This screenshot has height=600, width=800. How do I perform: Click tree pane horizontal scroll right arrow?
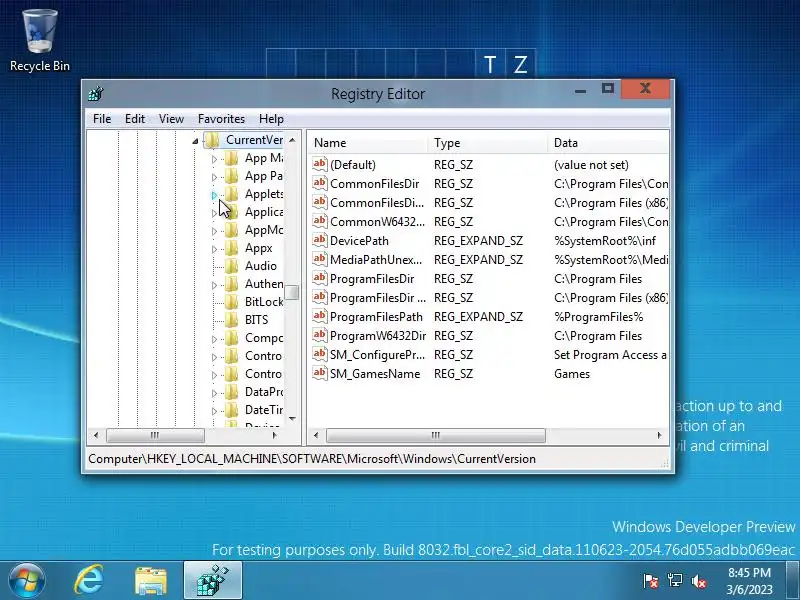pos(275,435)
